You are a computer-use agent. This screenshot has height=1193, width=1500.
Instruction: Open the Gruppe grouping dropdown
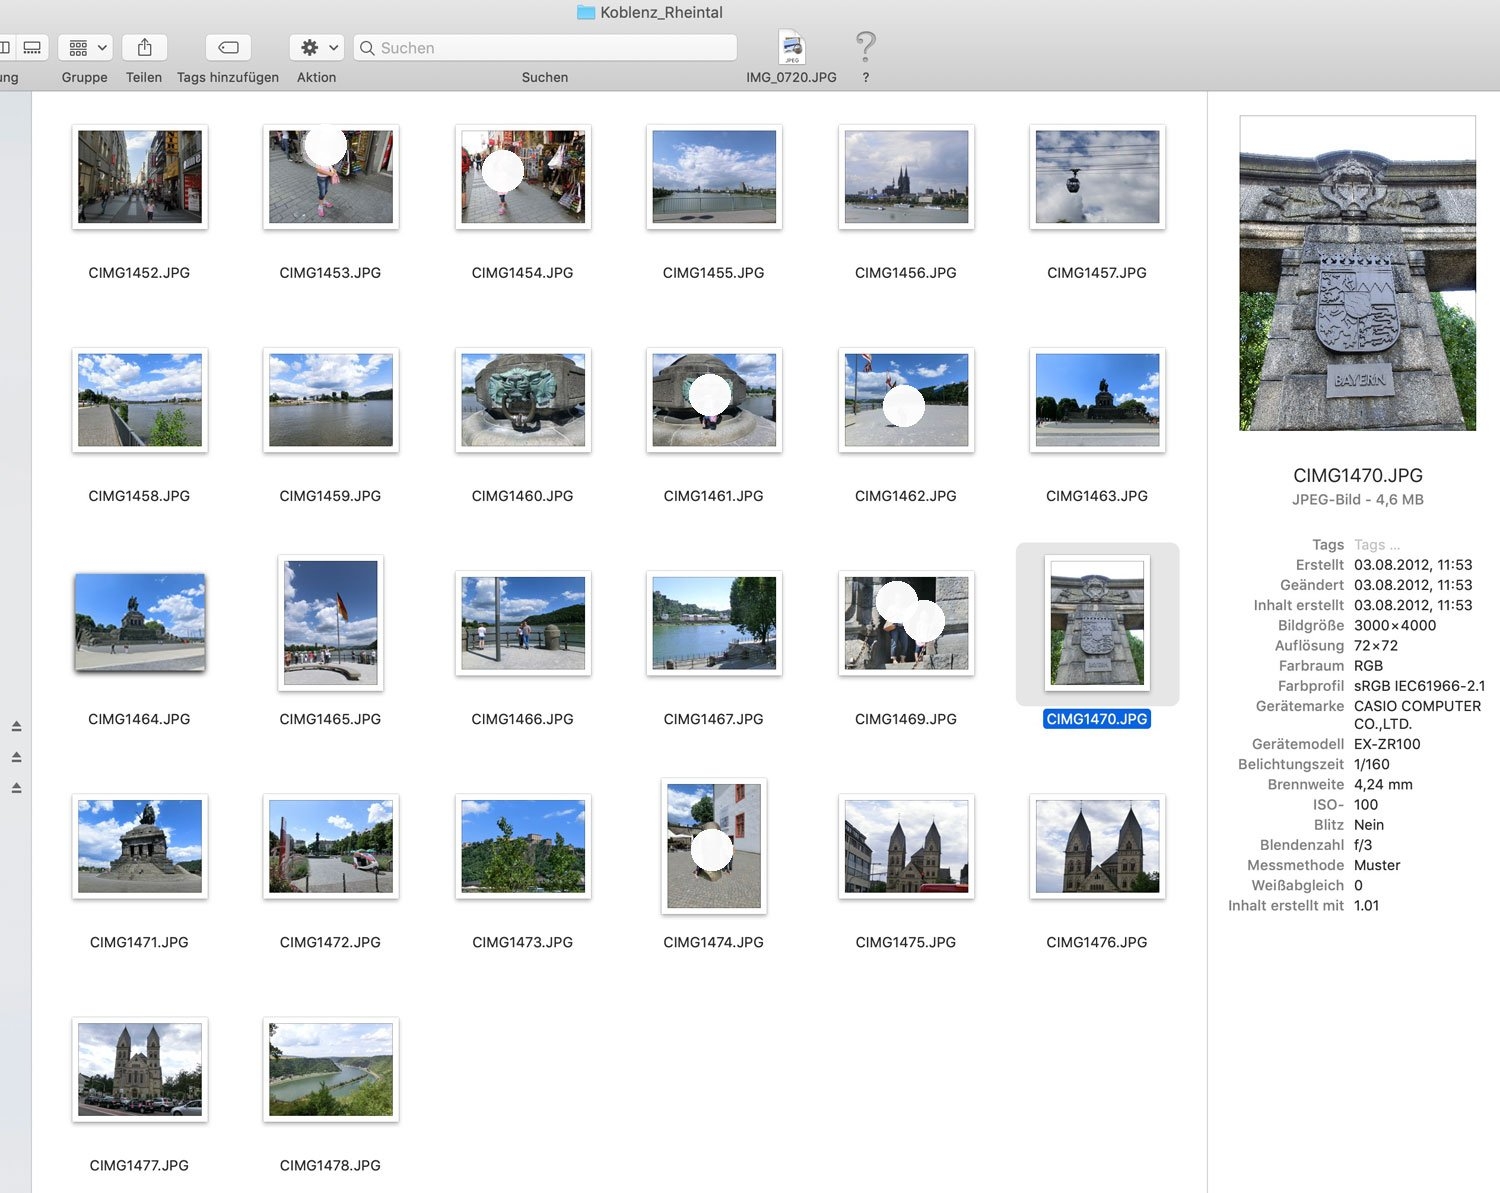(x=85, y=48)
